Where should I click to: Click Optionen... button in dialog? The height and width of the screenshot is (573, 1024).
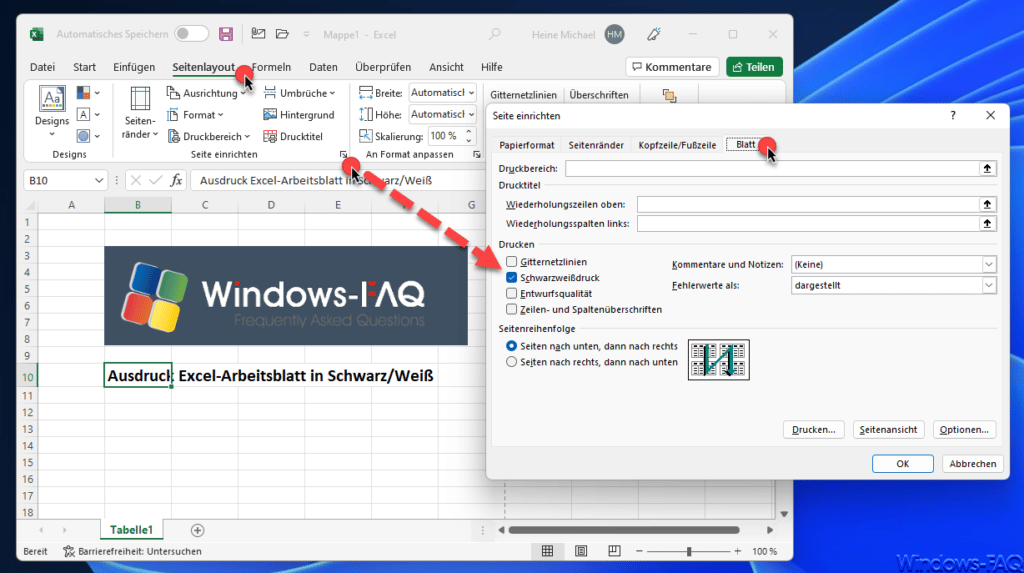[964, 429]
